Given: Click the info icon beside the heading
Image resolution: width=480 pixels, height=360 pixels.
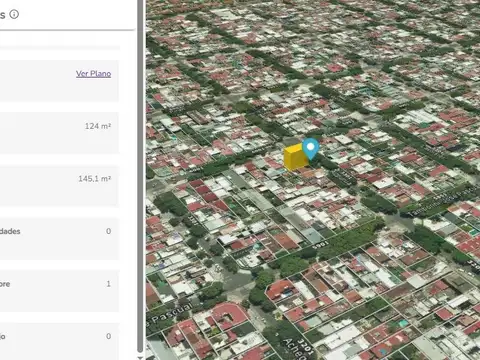Looking at the screenshot, I should [14, 14].
